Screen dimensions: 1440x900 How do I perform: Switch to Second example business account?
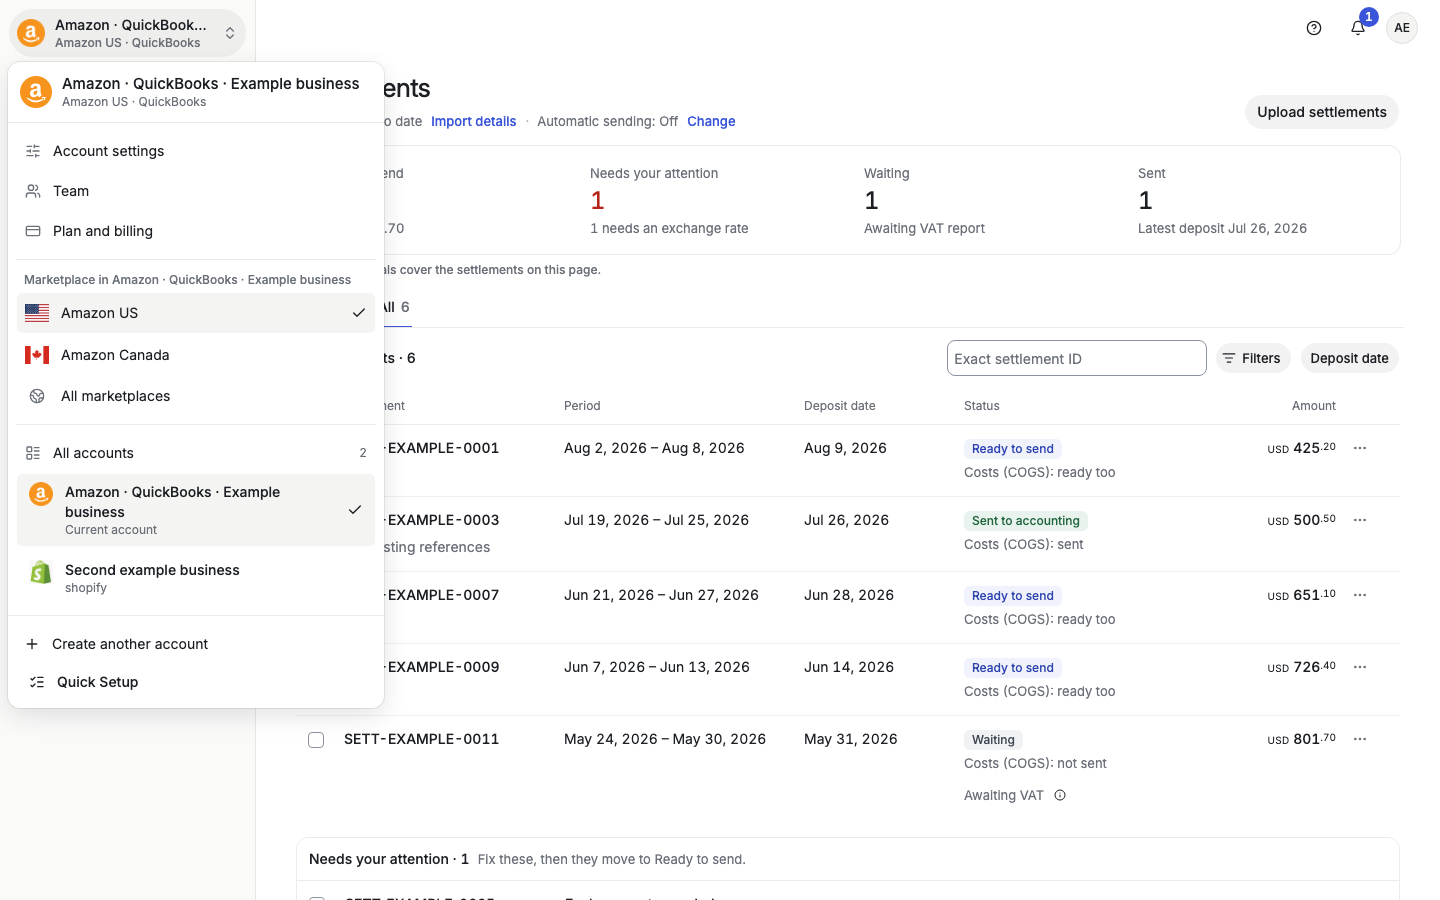tap(196, 578)
